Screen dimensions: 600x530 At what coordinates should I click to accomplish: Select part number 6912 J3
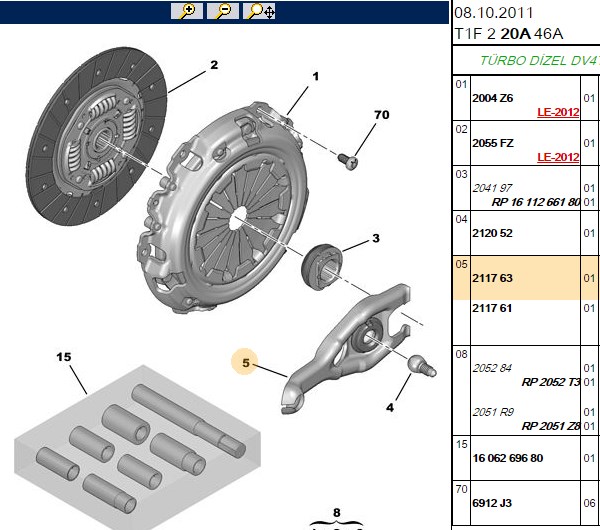492,503
